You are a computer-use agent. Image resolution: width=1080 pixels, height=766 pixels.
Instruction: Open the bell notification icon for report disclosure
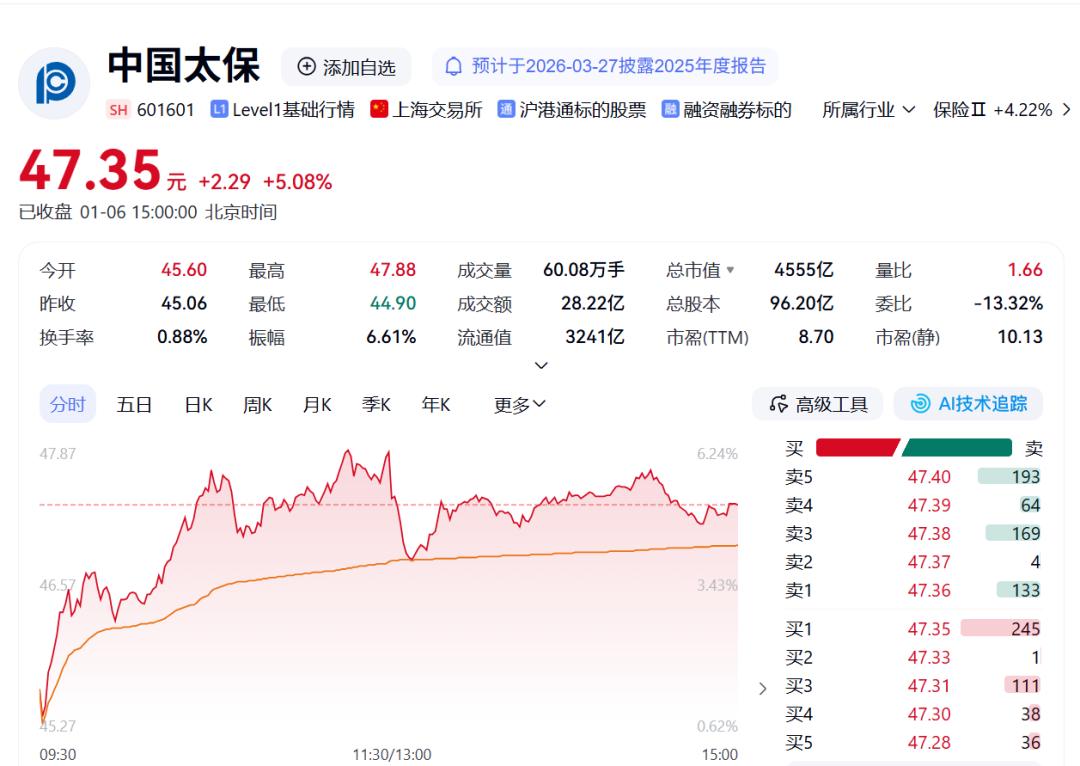455,67
